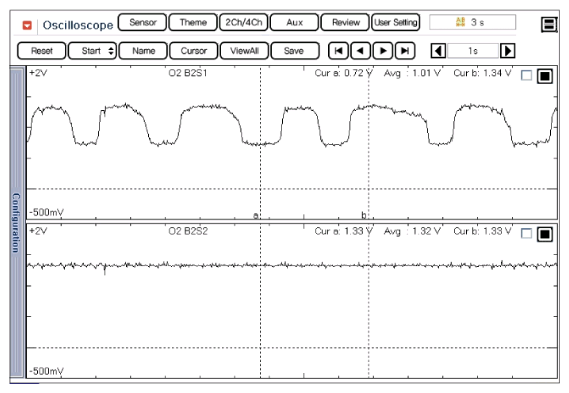The width and height of the screenshot is (569, 393).
Task: Open the Sensor menu
Action: 143,22
